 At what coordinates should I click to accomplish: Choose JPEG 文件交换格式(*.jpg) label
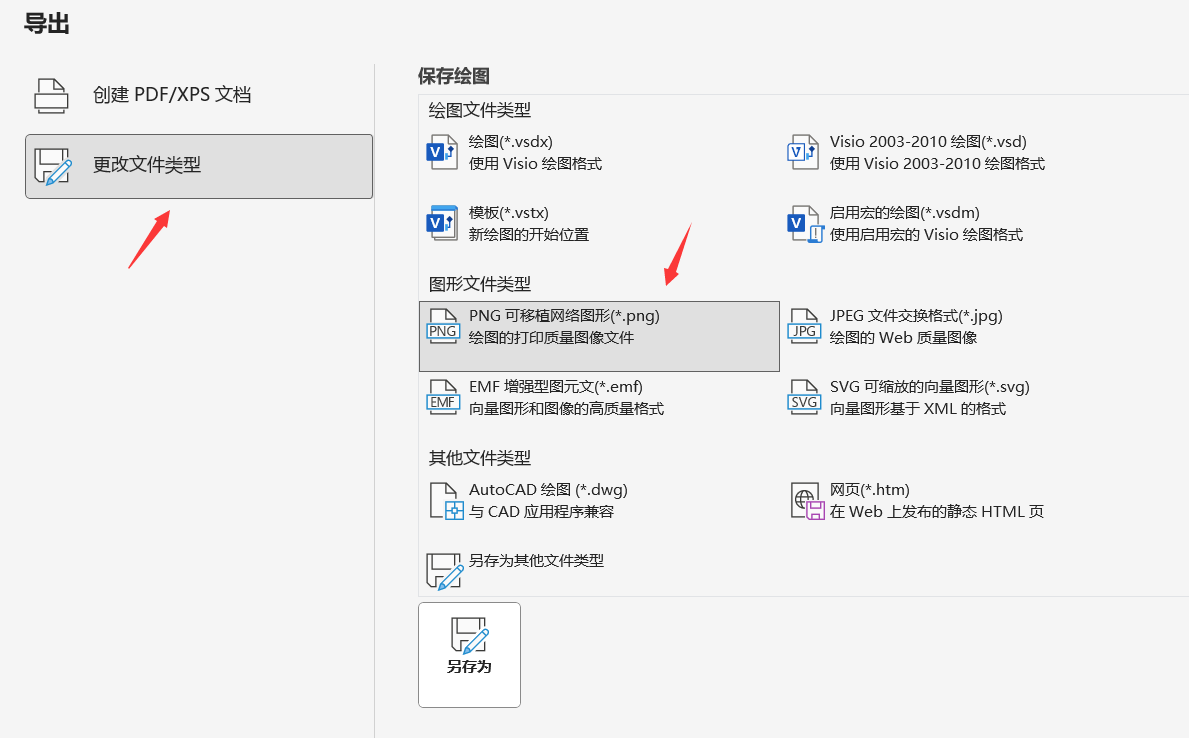coord(916,316)
